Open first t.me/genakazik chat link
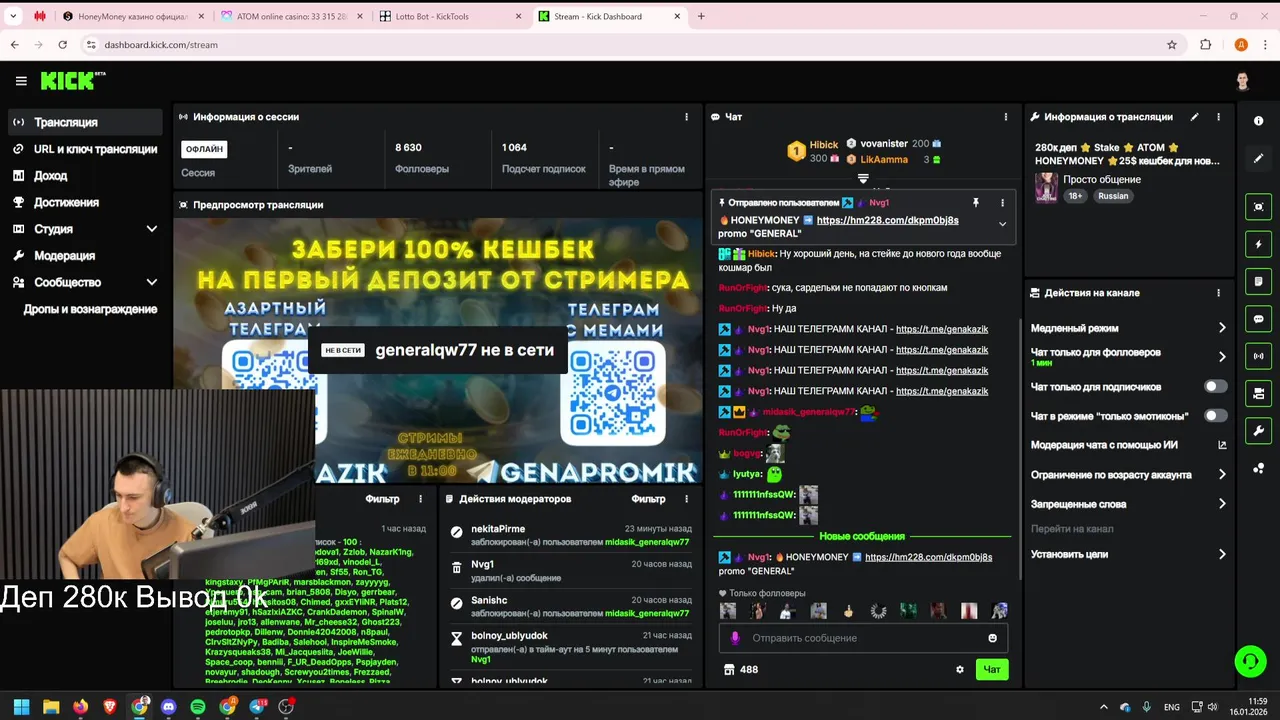 click(x=942, y=329)
